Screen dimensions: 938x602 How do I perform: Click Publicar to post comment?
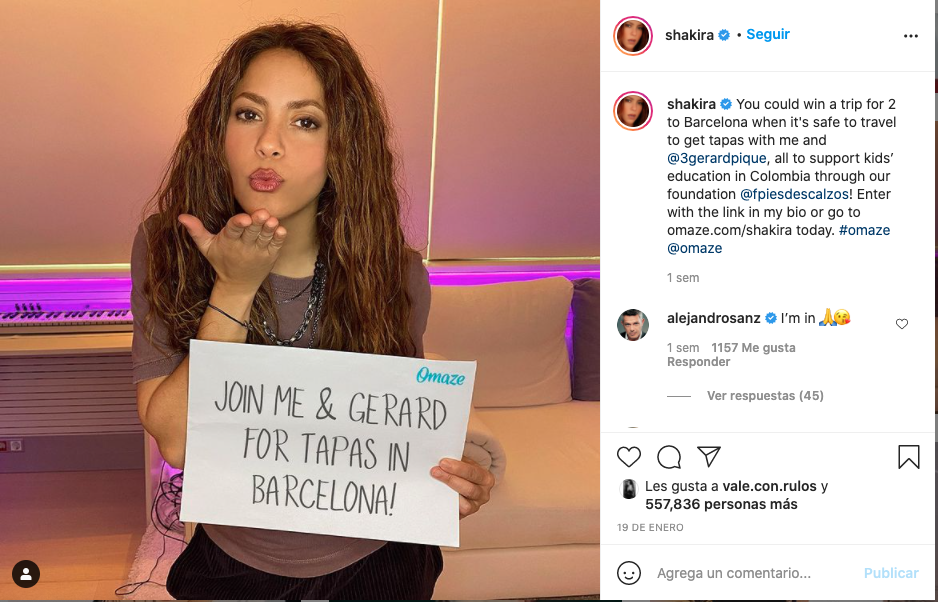[x=891, y=573]
